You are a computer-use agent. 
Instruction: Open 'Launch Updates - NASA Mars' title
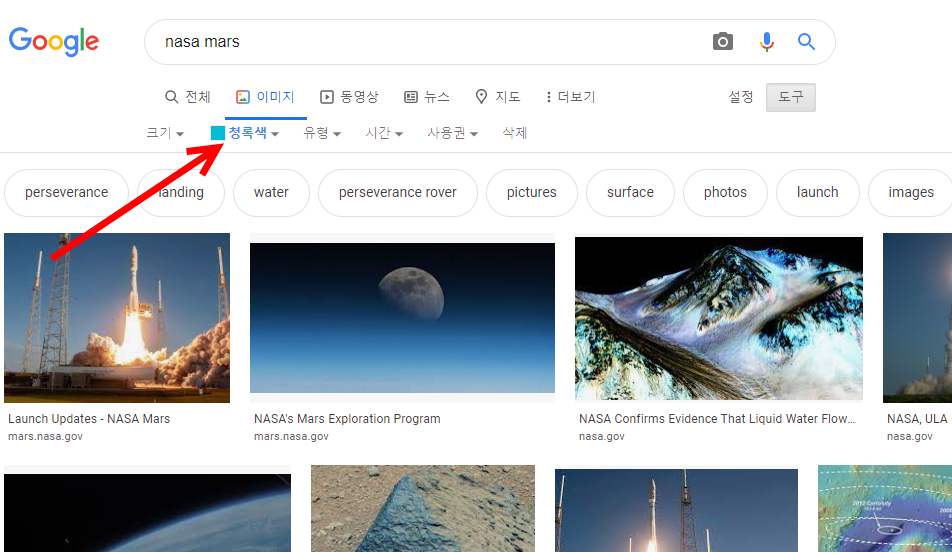[x=89, y=419]
